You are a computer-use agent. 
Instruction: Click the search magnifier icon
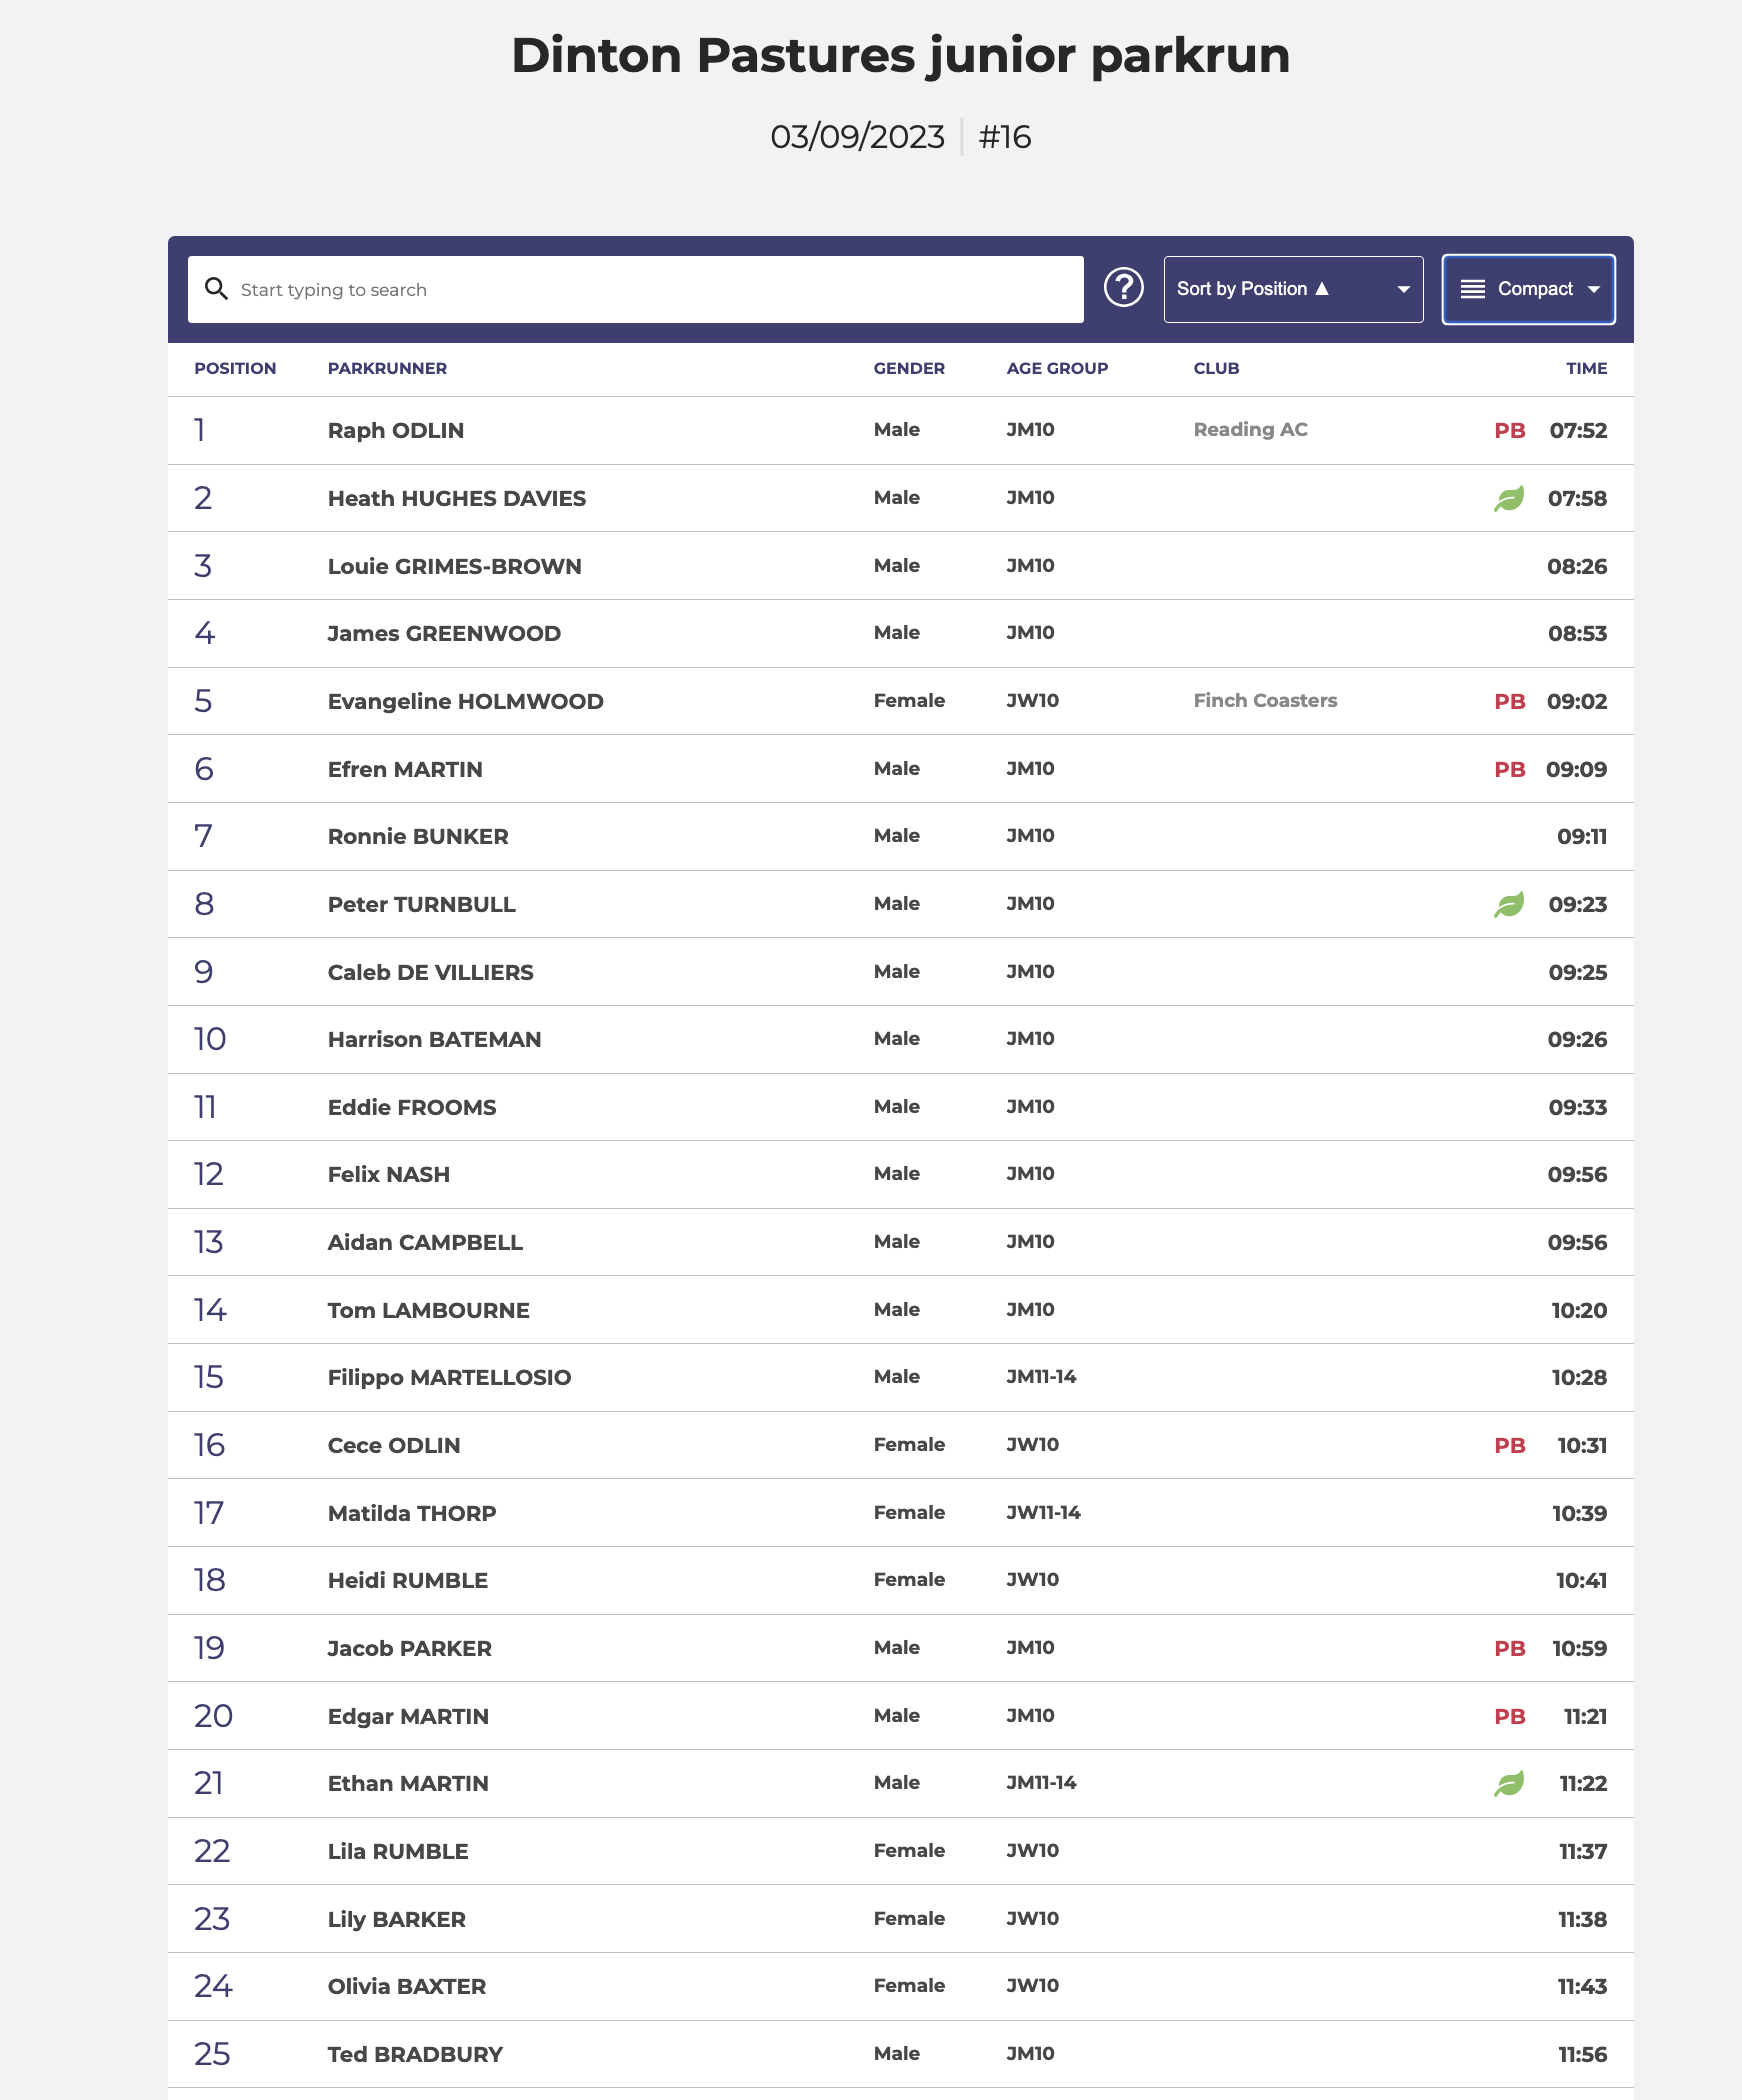[216, 289]
